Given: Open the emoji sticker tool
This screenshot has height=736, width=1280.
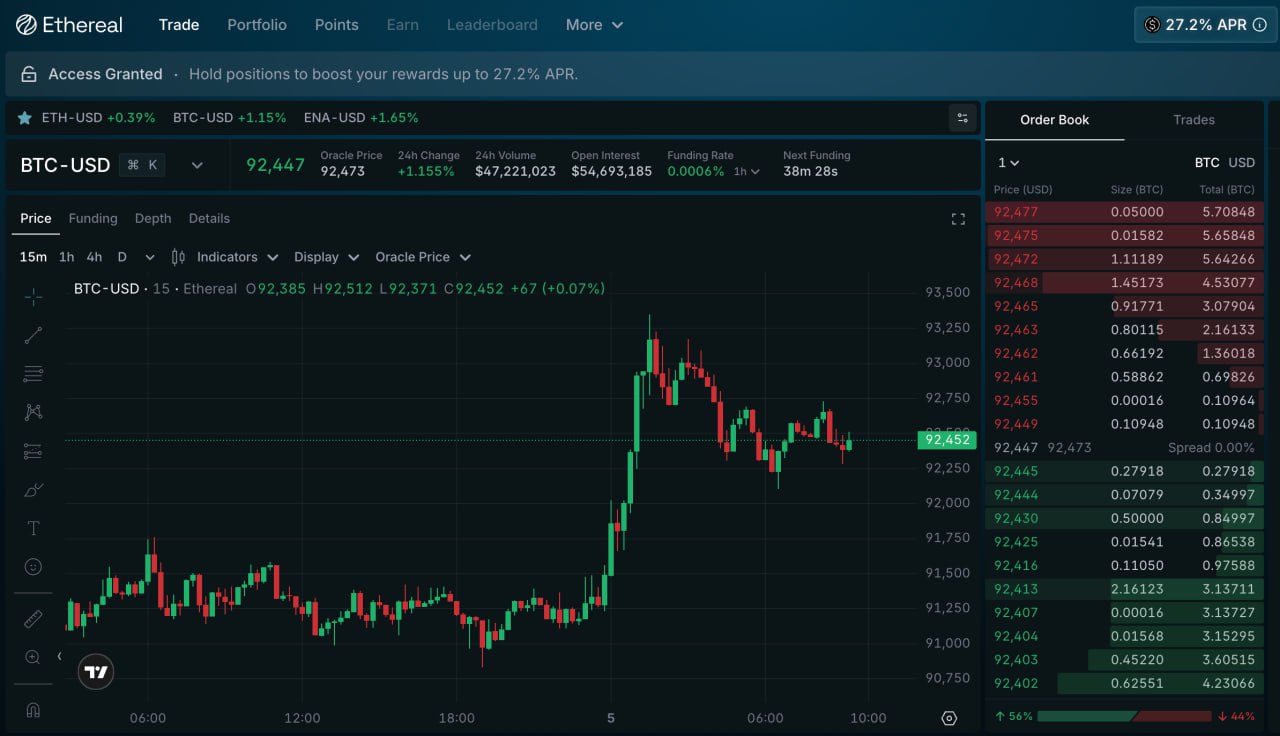Looking at the screenshot, I should point(33,567).
